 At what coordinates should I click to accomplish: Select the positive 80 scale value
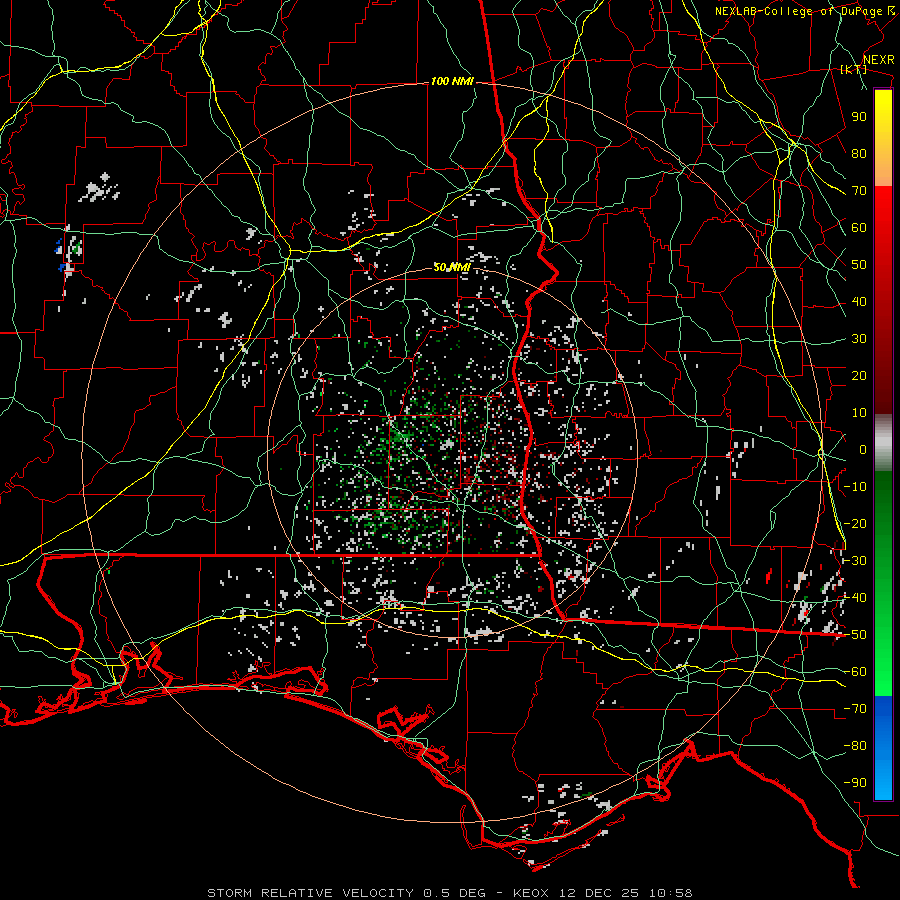tap(859, 154)
